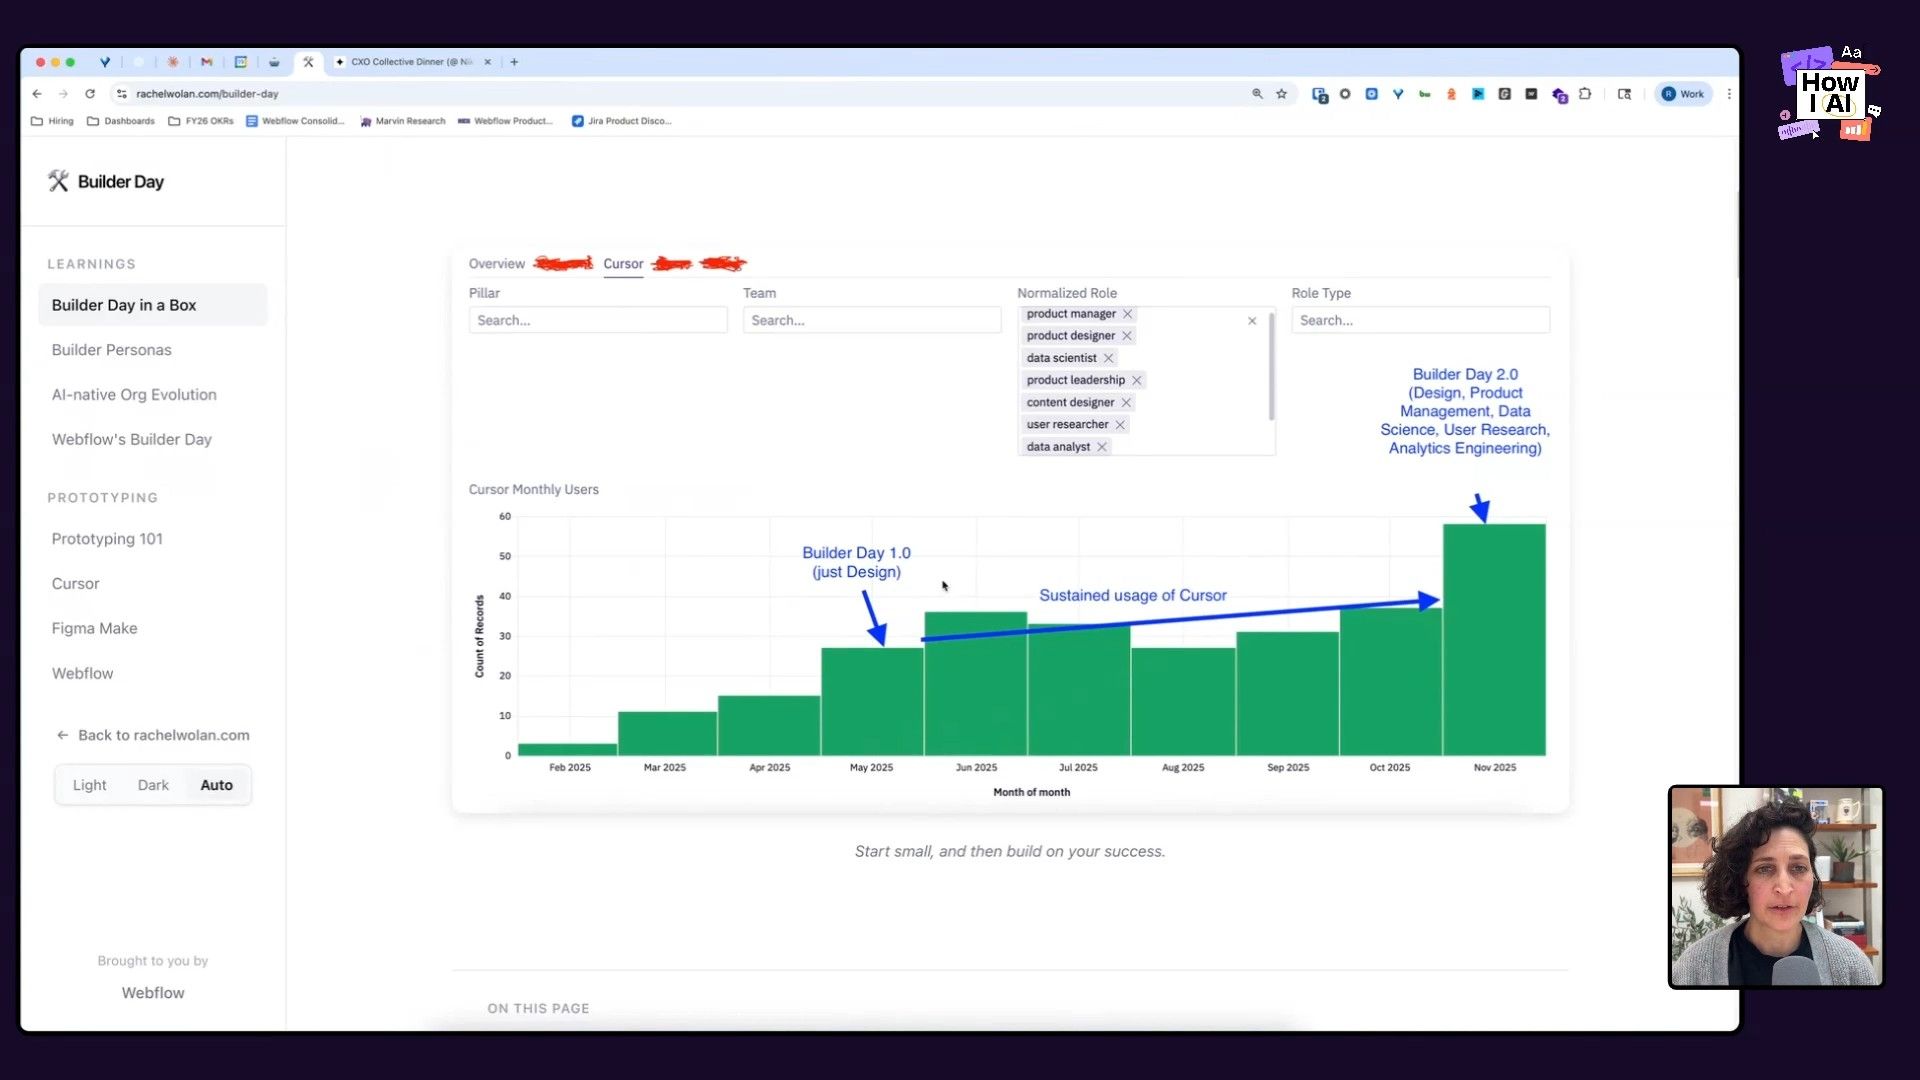Open the Marvin Research bookmark
The image size is (1920, 1080).
pos(402,121)
